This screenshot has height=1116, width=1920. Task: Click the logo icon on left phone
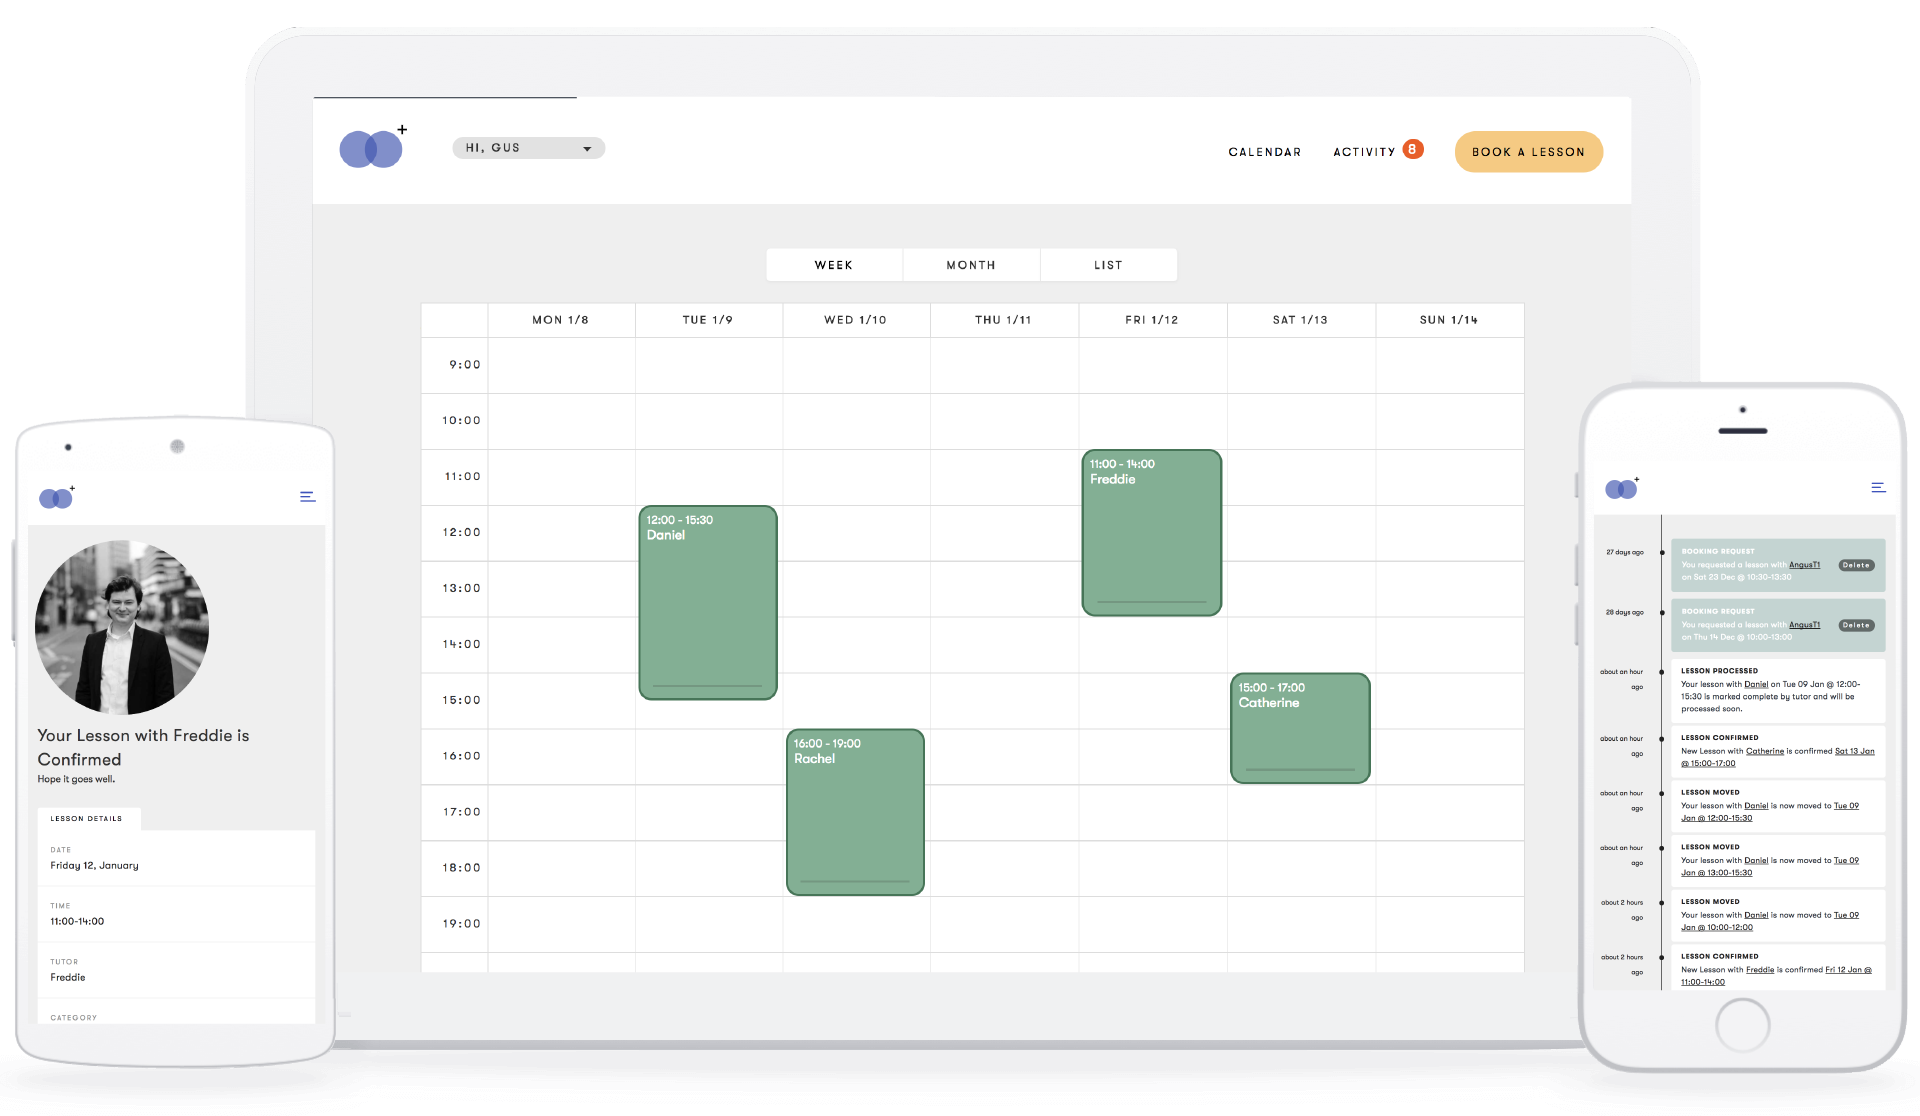tap(56, 498)
